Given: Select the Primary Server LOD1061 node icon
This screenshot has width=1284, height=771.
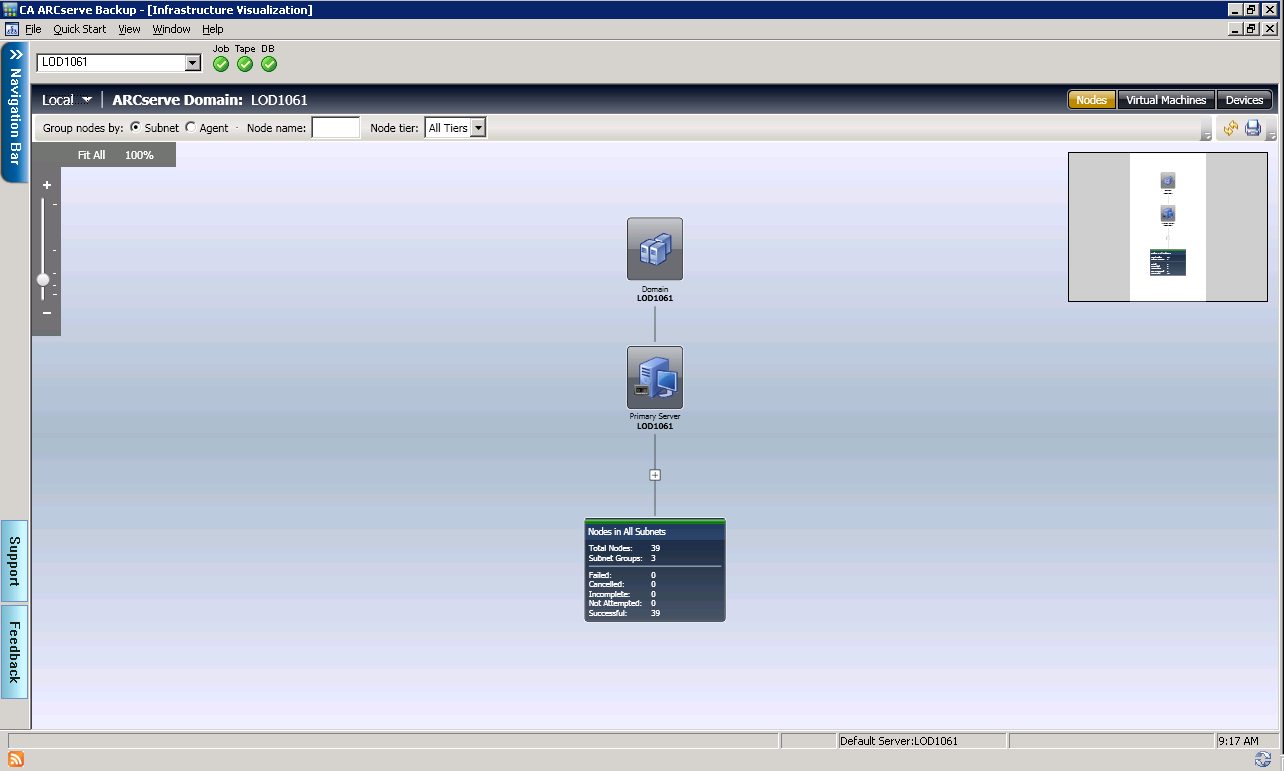Looking at the screenshot, I should (655, 376).
